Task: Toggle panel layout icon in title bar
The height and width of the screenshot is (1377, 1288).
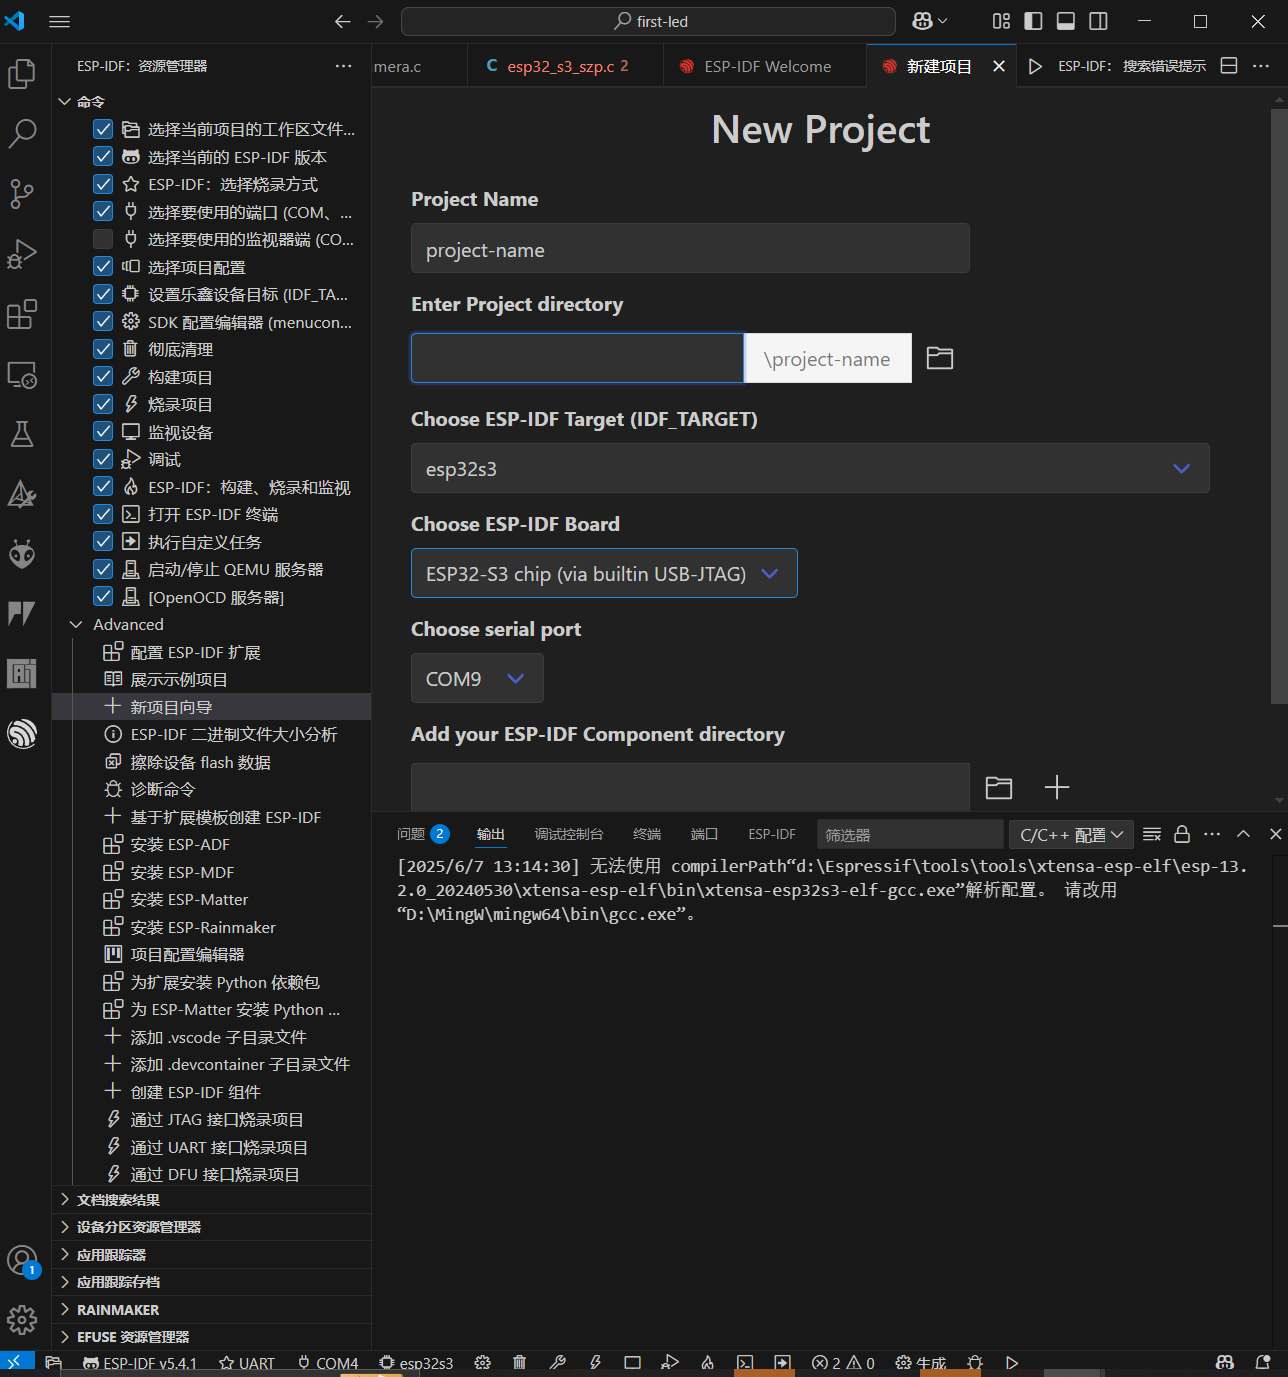Action: 1066,21
